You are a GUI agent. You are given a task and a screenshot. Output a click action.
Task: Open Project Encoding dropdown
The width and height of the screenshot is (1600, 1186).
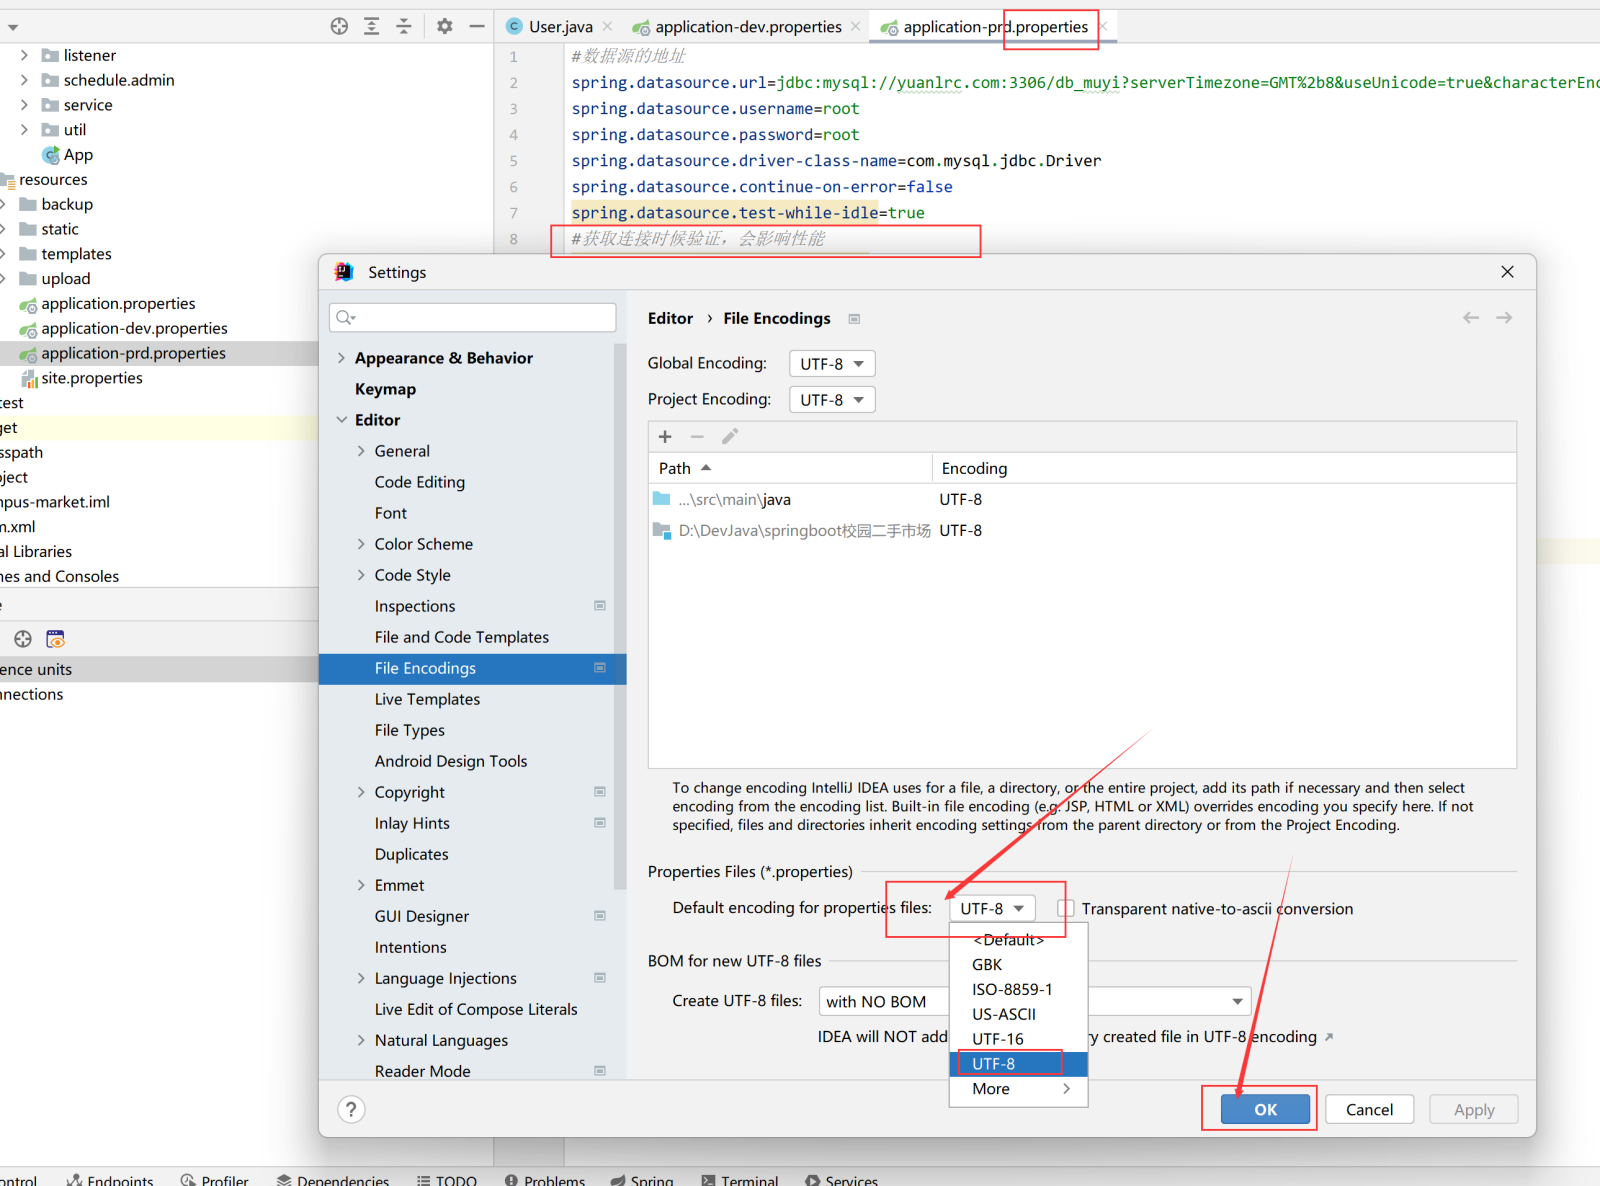[832, 400]
